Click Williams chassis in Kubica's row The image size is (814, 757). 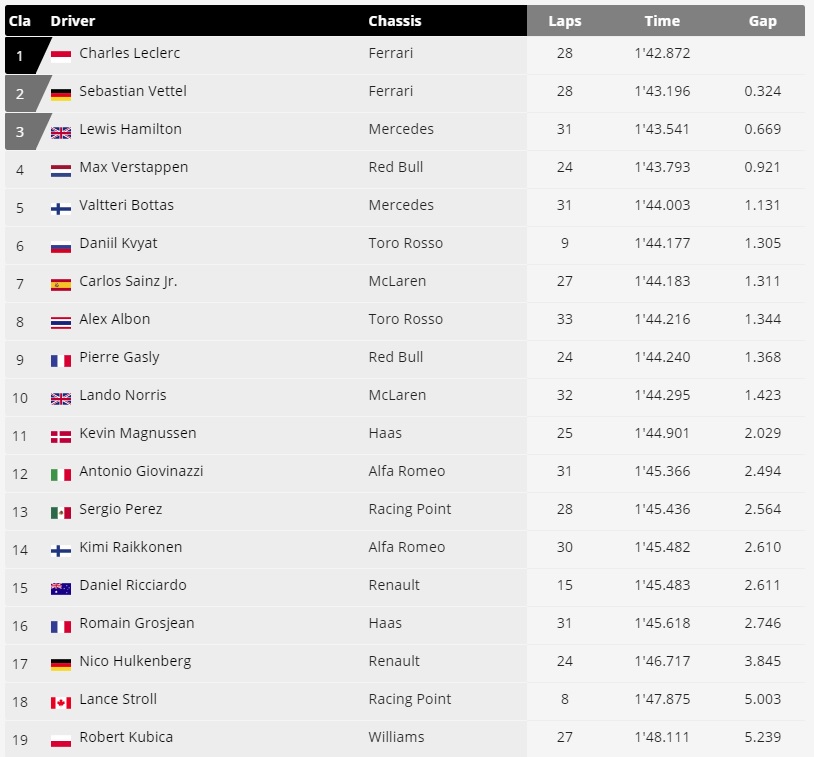(x=396, y=737)
